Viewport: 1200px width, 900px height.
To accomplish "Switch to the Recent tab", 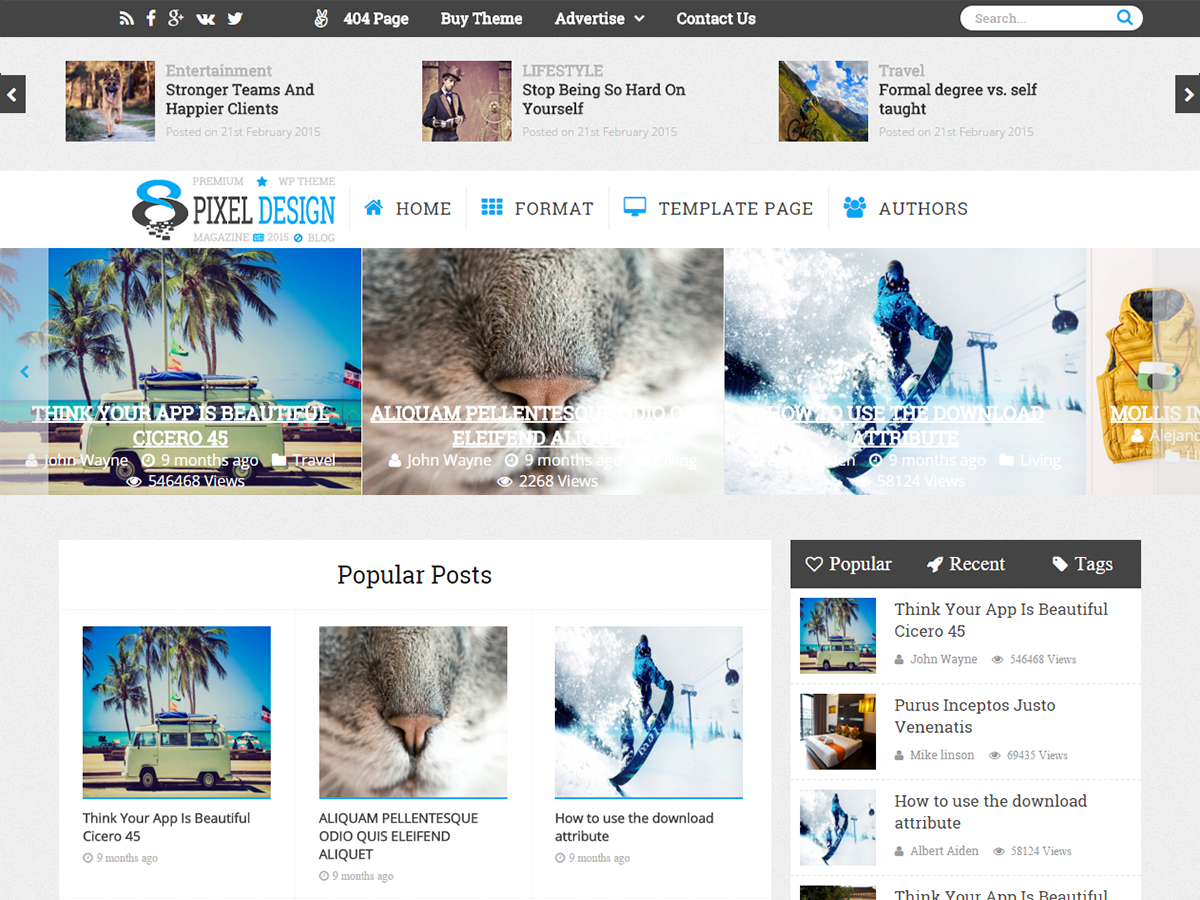I will 965,564.
